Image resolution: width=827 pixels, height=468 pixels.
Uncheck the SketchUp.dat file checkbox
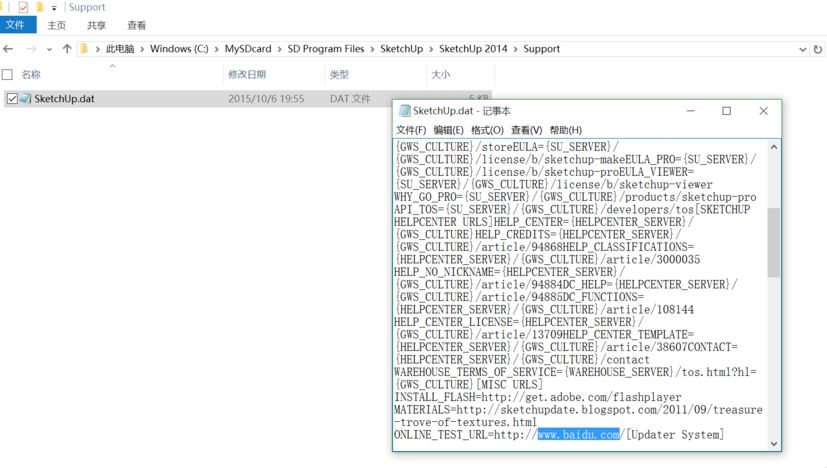coord(12,99)
